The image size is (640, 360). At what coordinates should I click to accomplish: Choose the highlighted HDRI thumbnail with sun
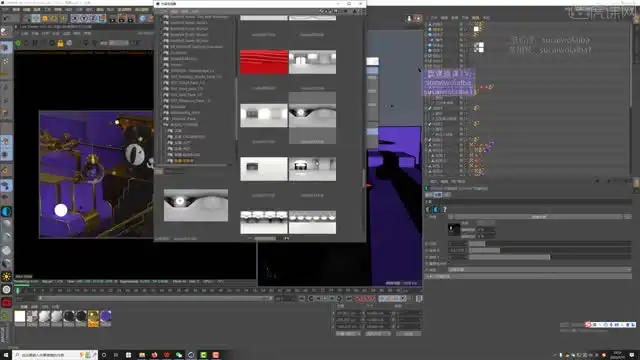click(312, 116)
